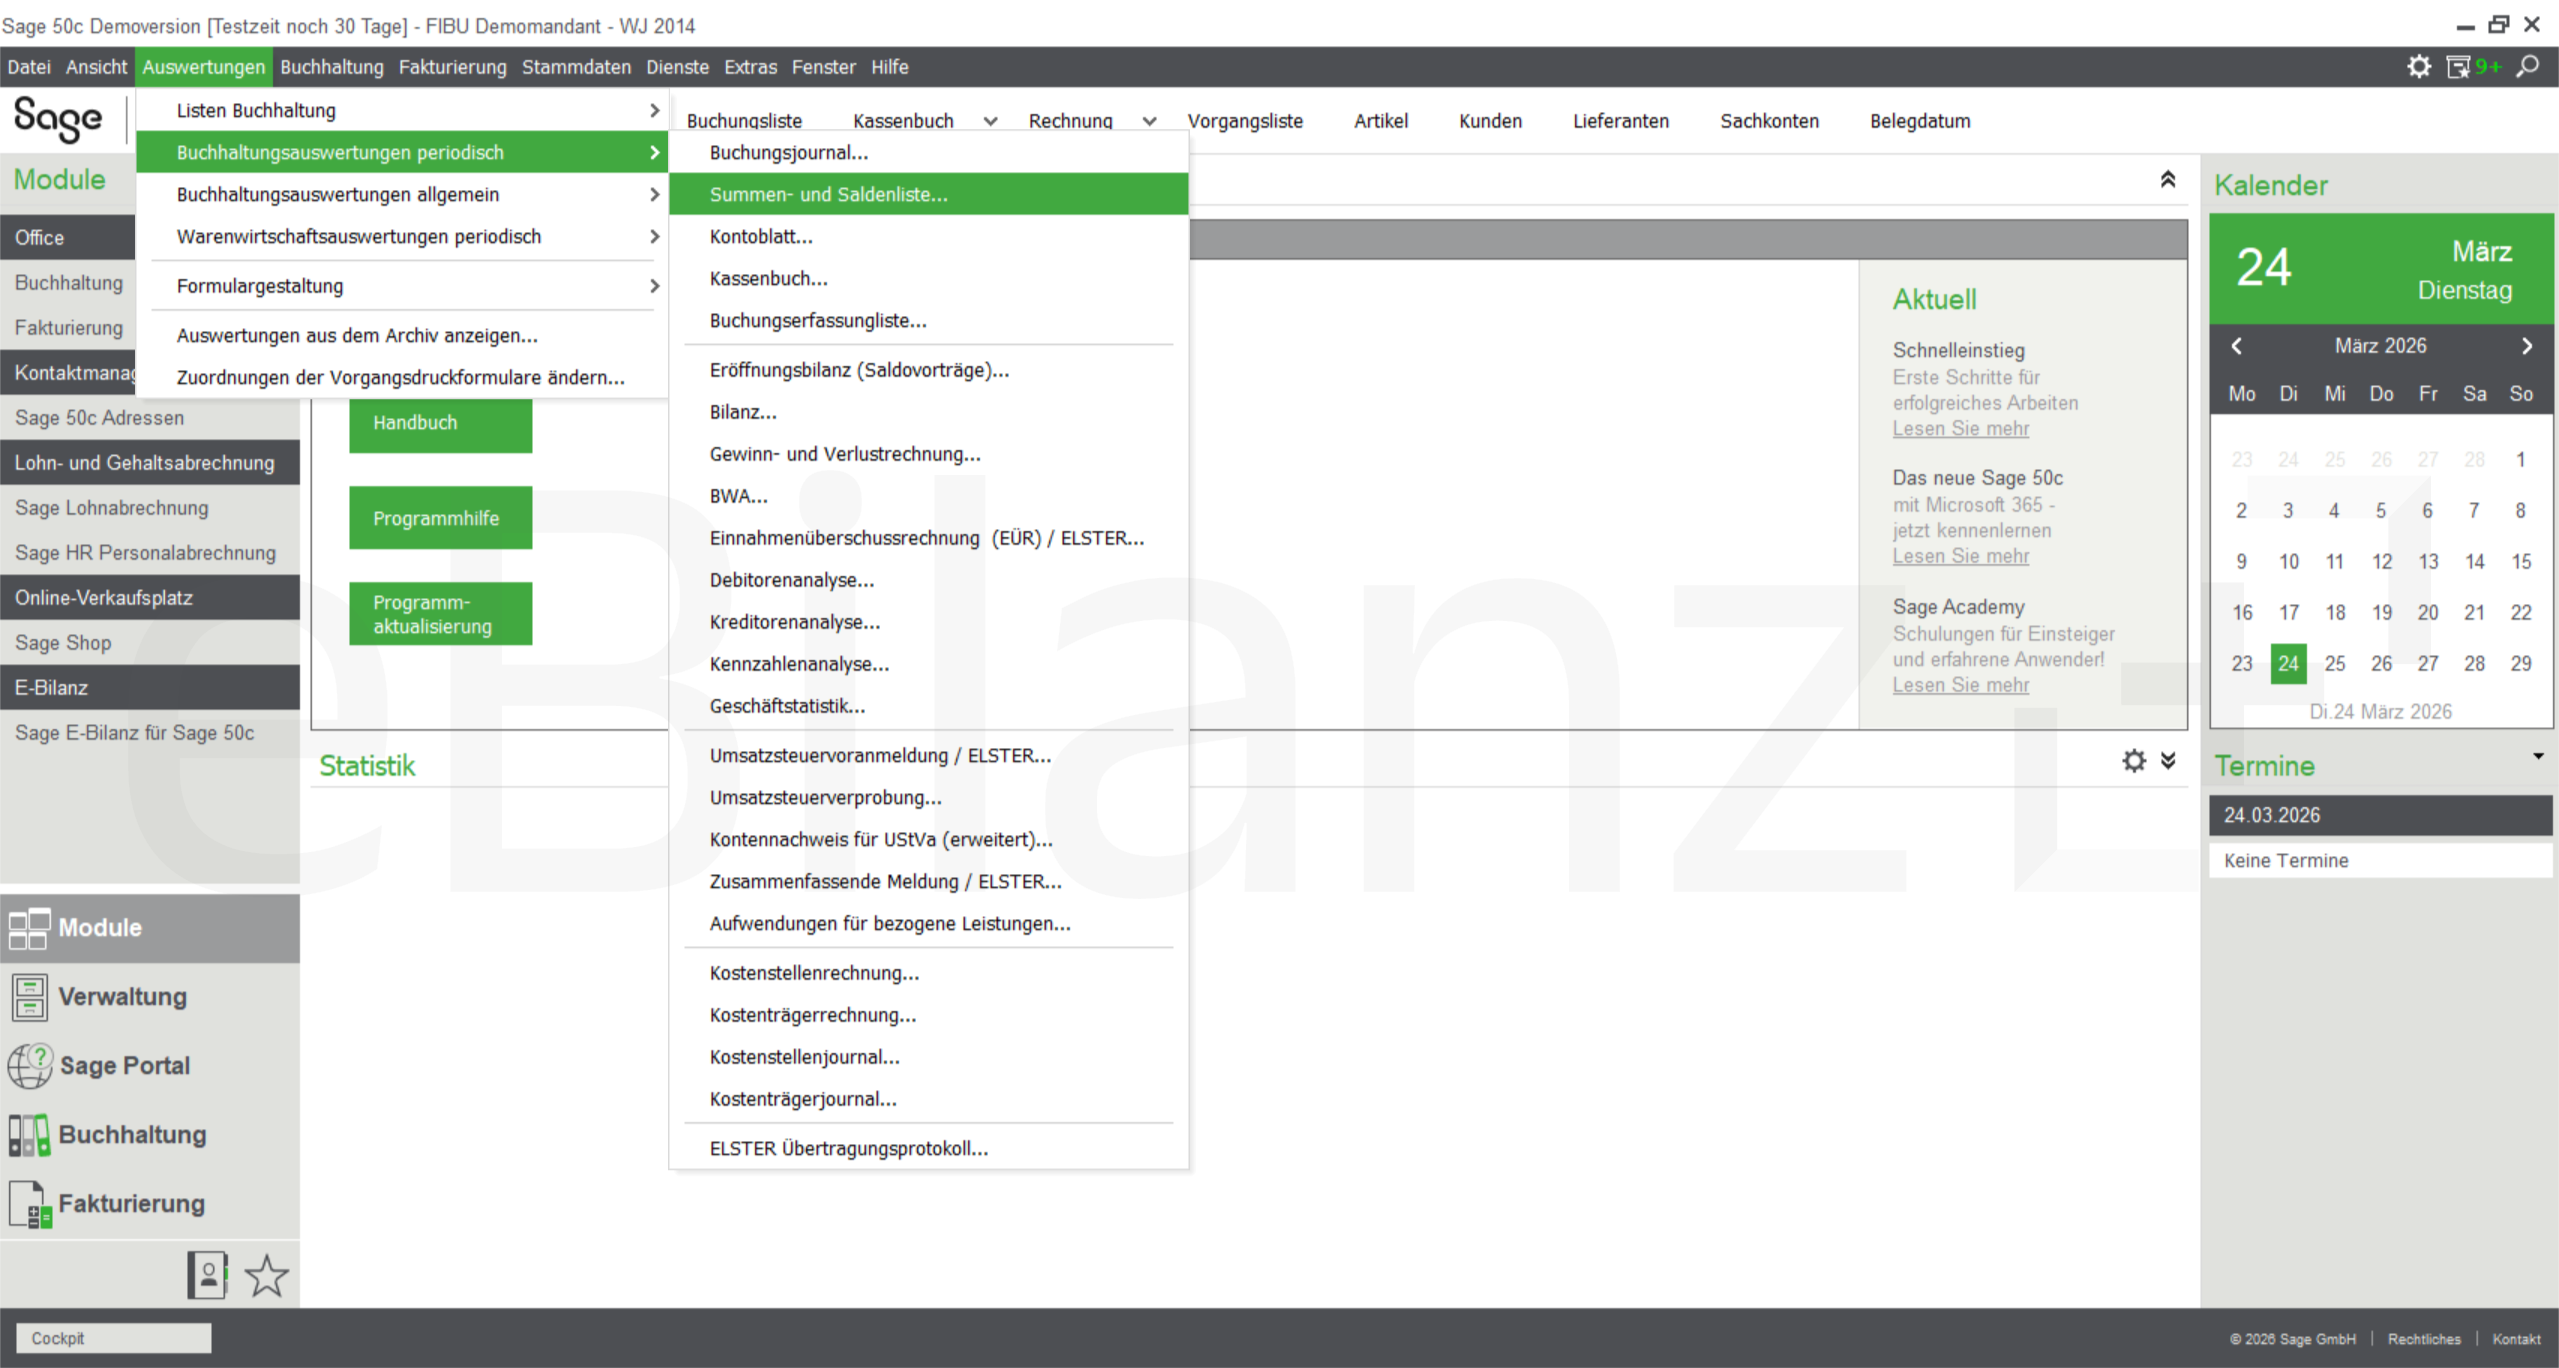Select Sage HR Personalabrechnung module

pos(150,553)
